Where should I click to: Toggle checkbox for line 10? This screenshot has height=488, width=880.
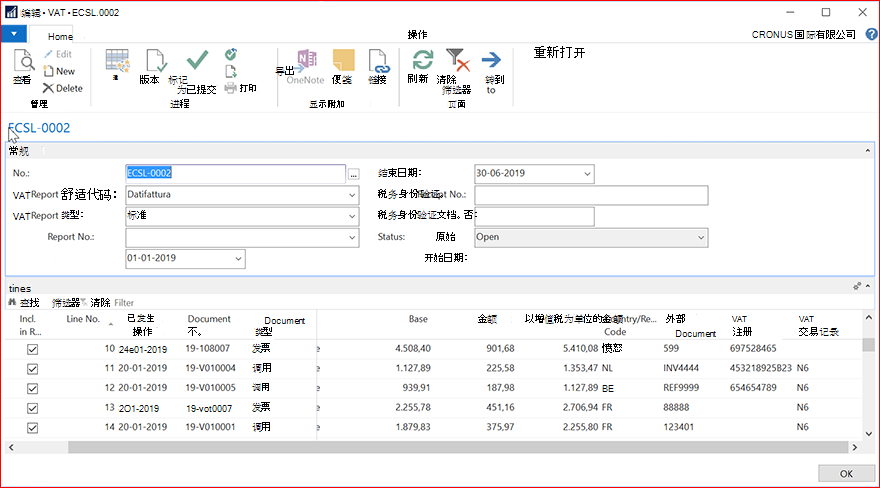click(x=33, y=349)
